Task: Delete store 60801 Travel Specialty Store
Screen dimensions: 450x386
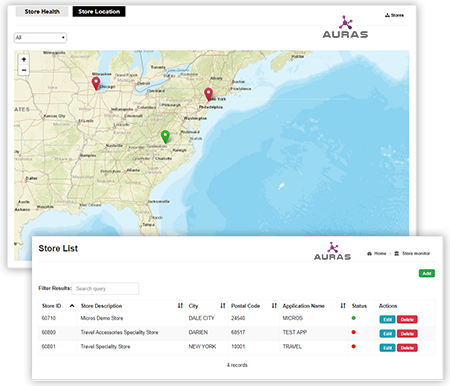Action: coord(407,348)
